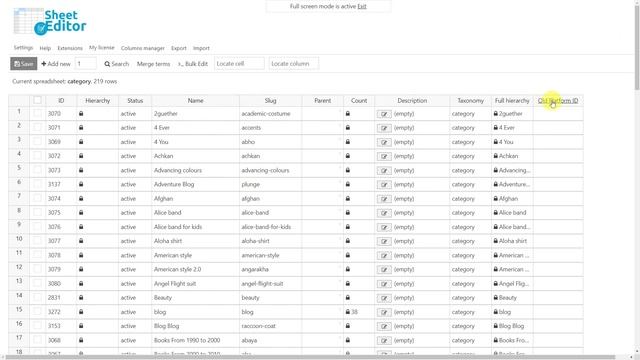Click count lock icon in Afghan row
640x360 pixels.
[348, 198]
